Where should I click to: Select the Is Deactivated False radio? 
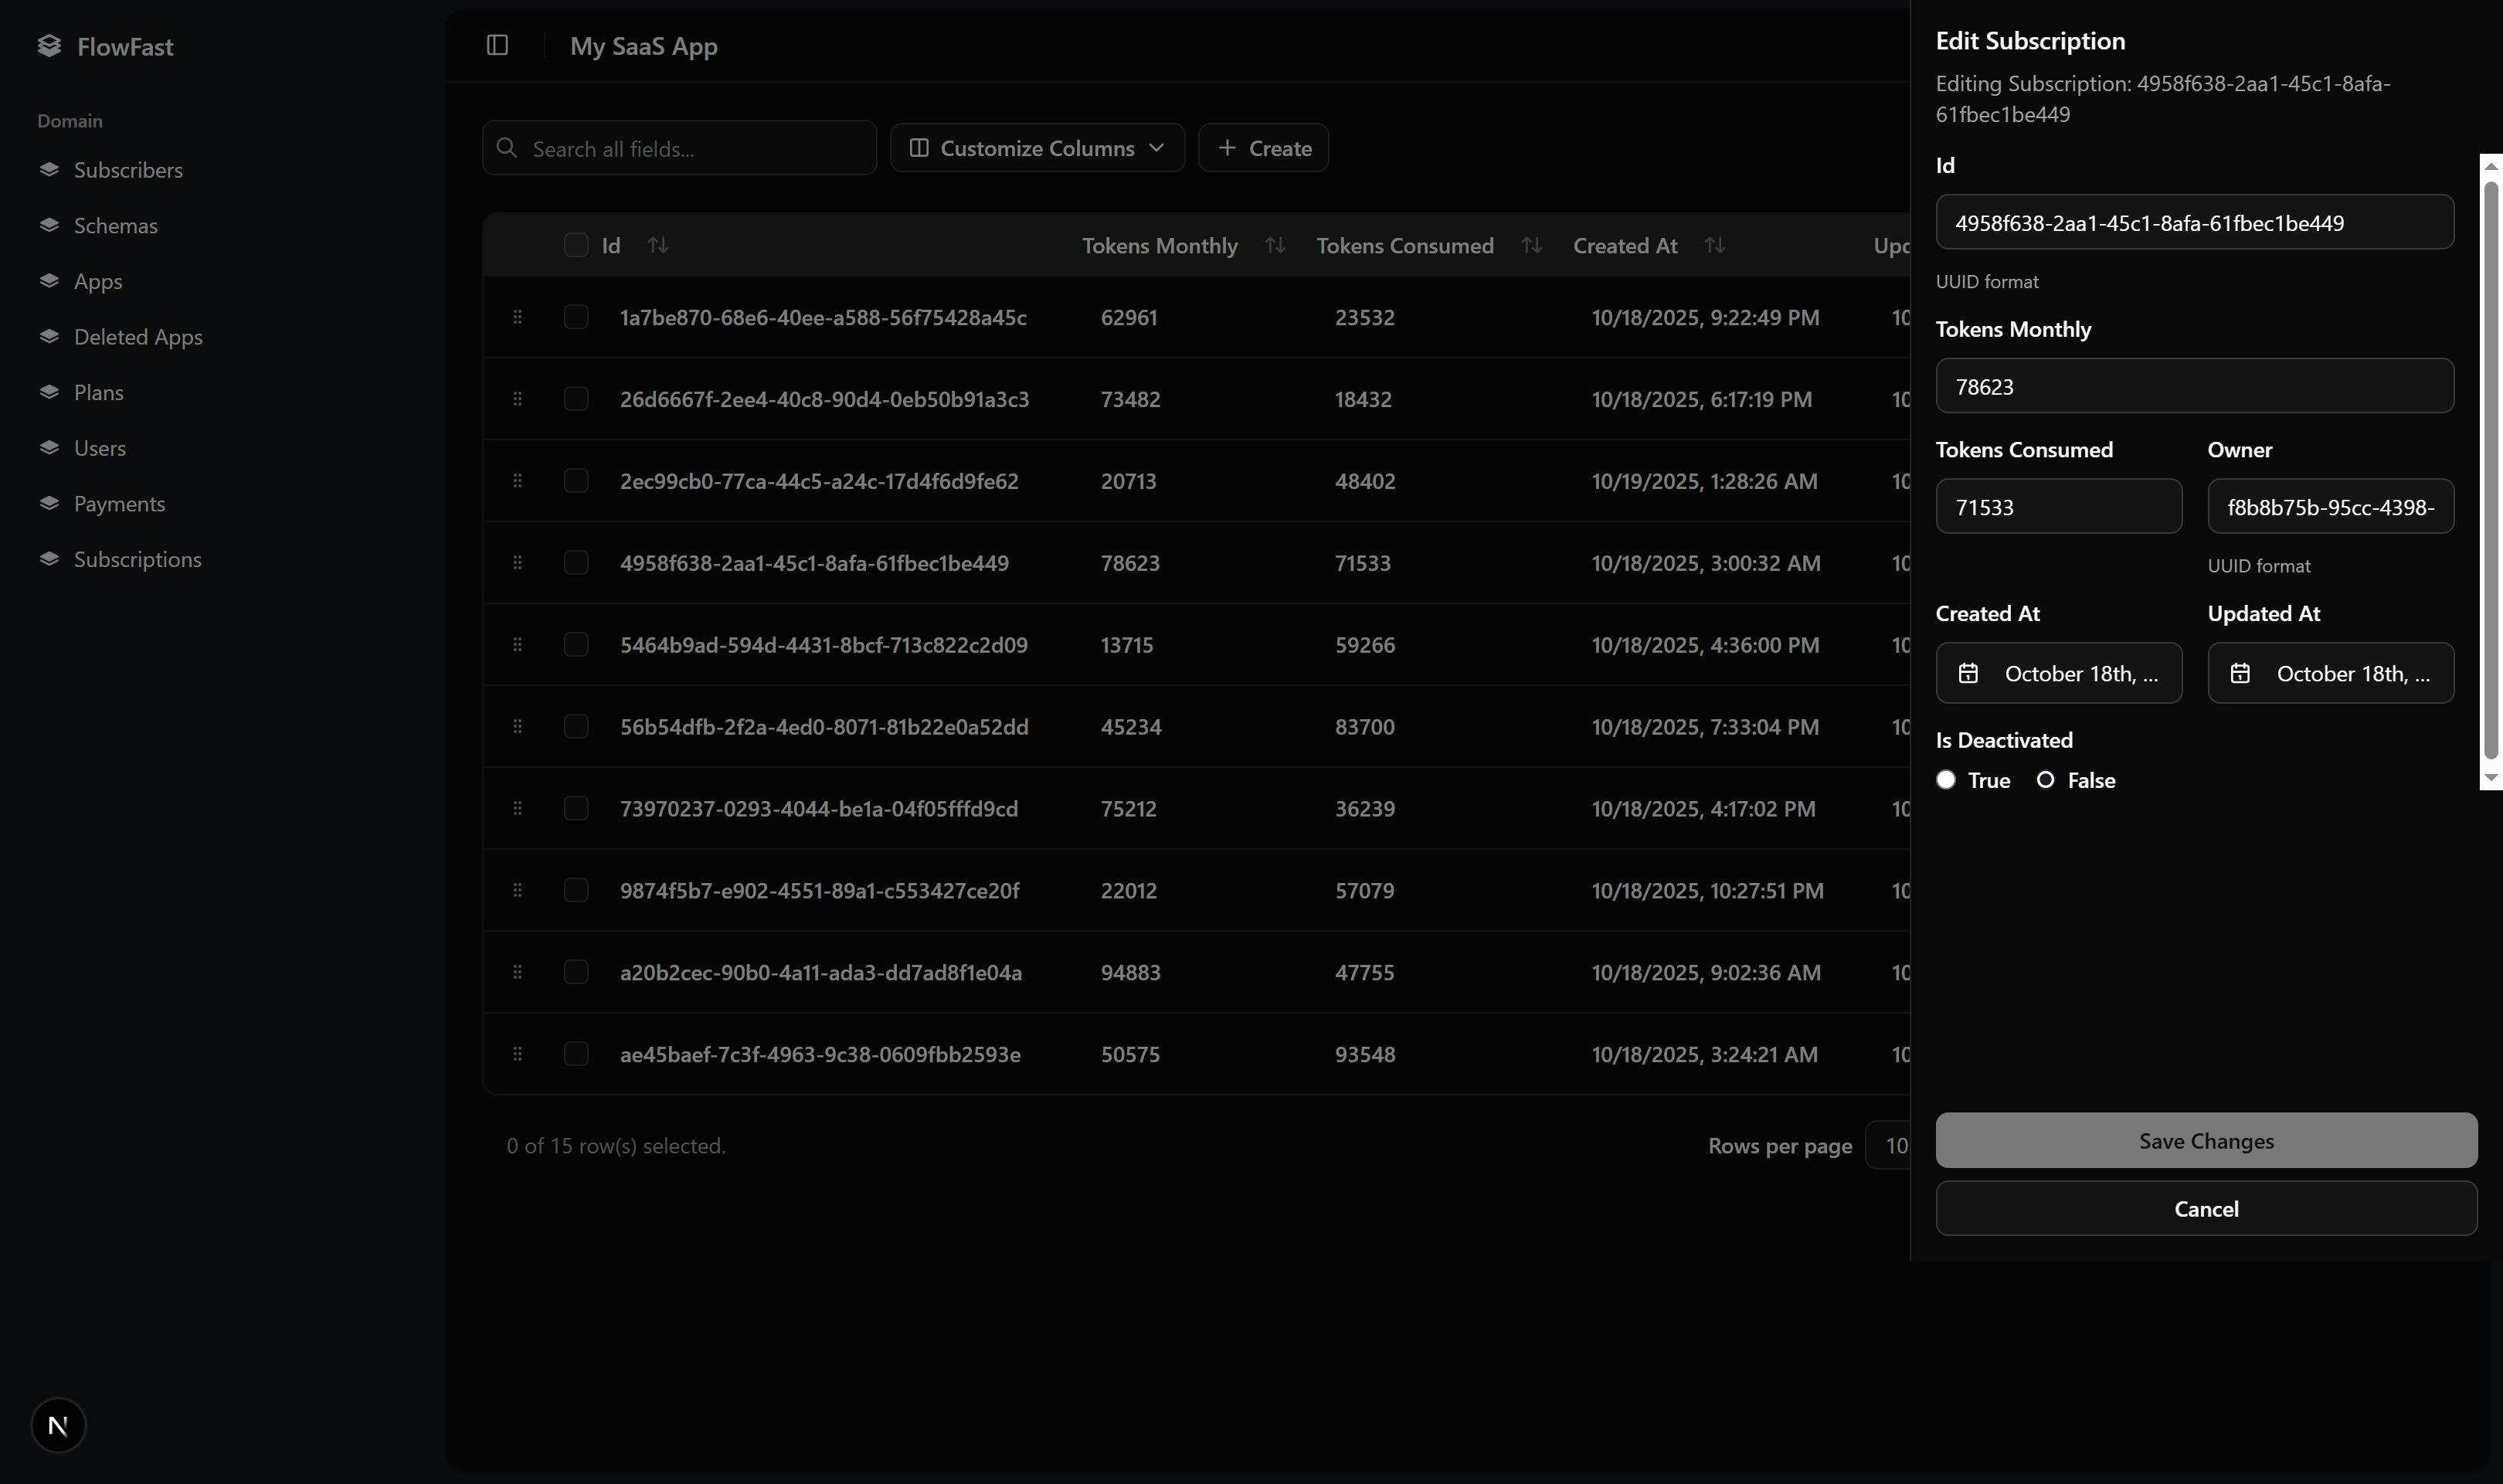coord(2045,780)
